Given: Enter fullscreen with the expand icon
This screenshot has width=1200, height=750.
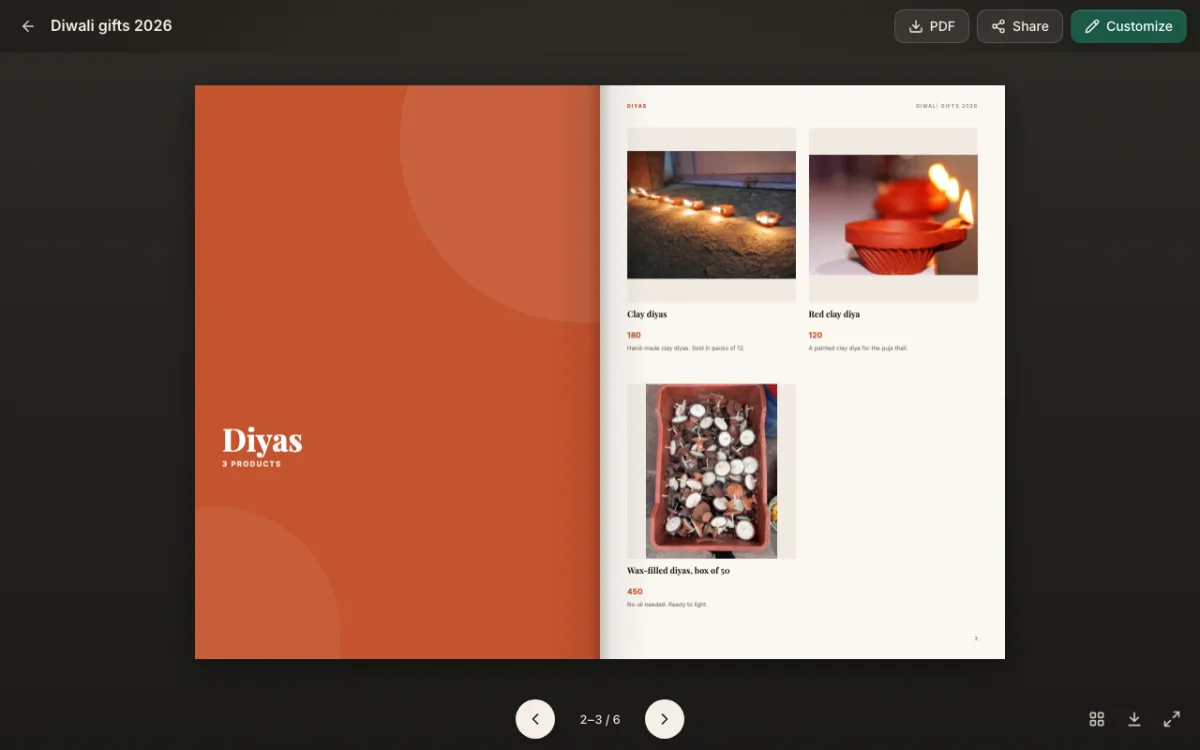Looking at the screenshot, I should [1172, 719].
